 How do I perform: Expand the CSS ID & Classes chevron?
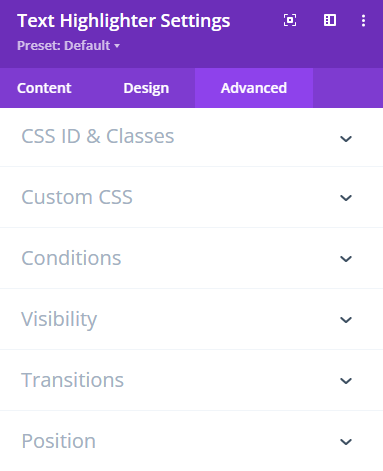coord(346,138)
